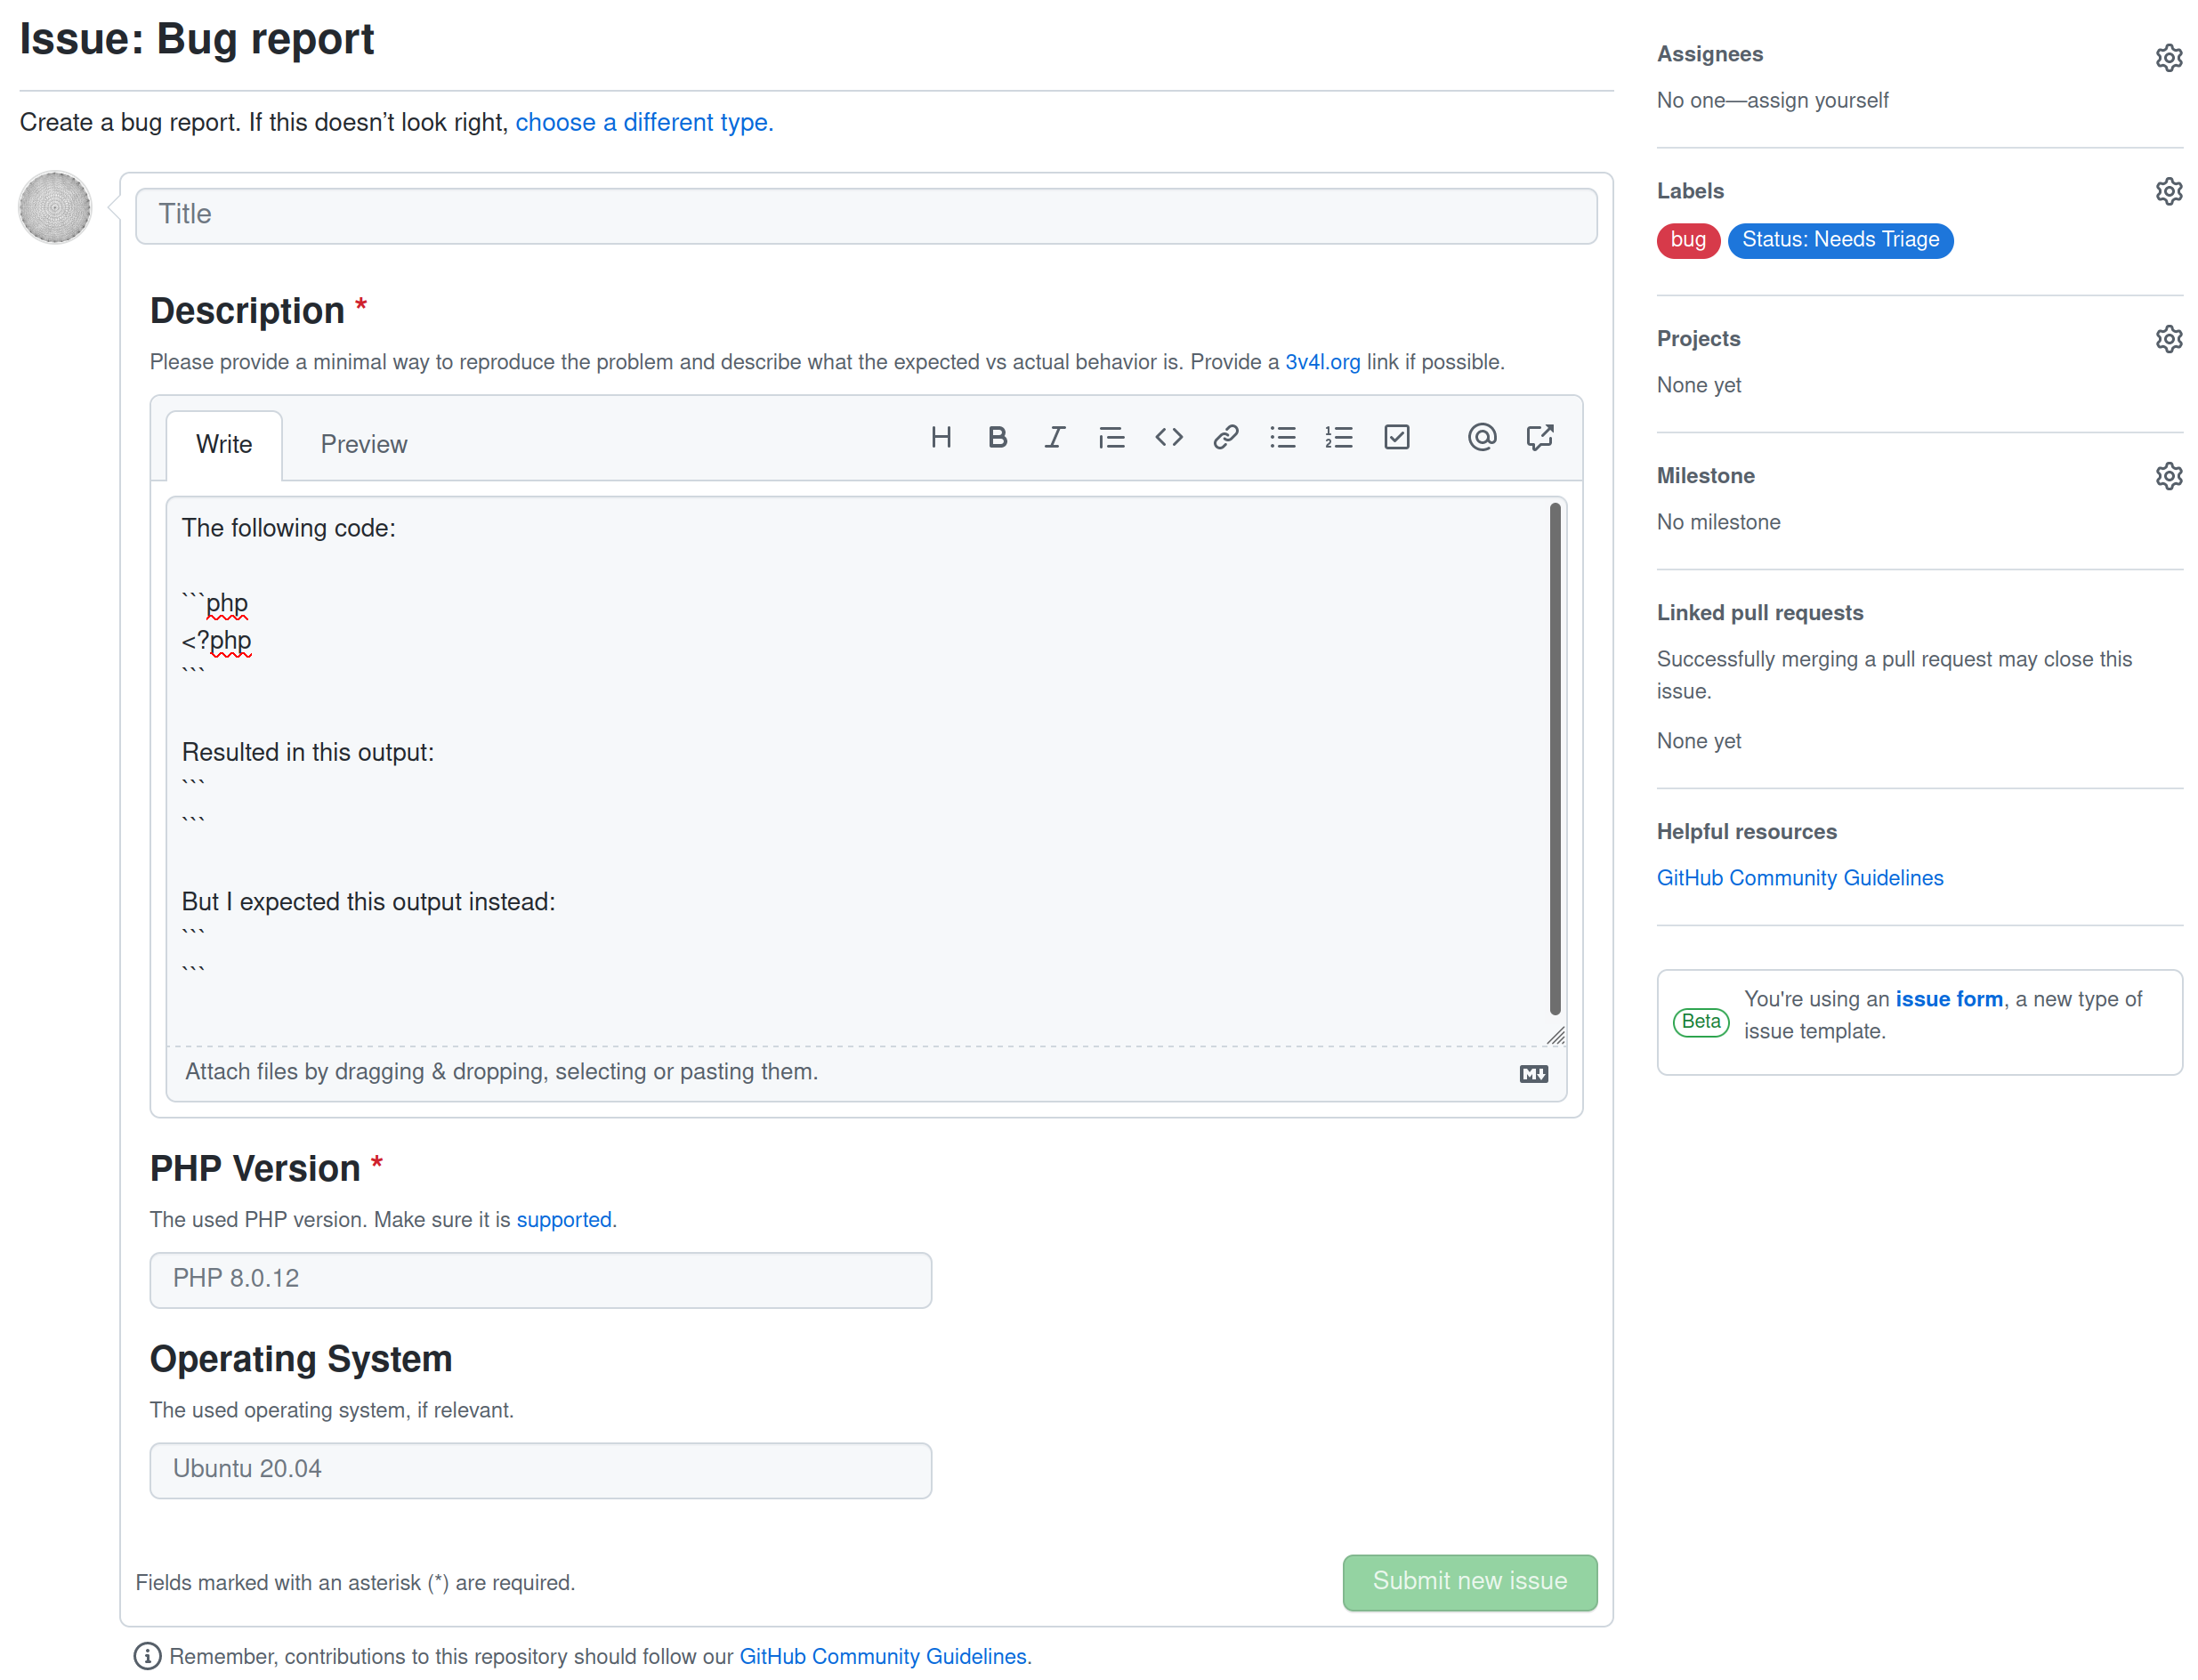Mention a user with the @ icon
Image resolution: width=2198 pixels, height=1680 pixels.
click(1481, 437)
